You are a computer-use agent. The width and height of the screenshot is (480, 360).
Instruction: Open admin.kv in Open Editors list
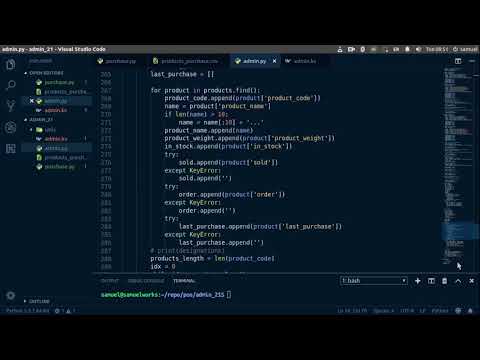coord(56,110)
